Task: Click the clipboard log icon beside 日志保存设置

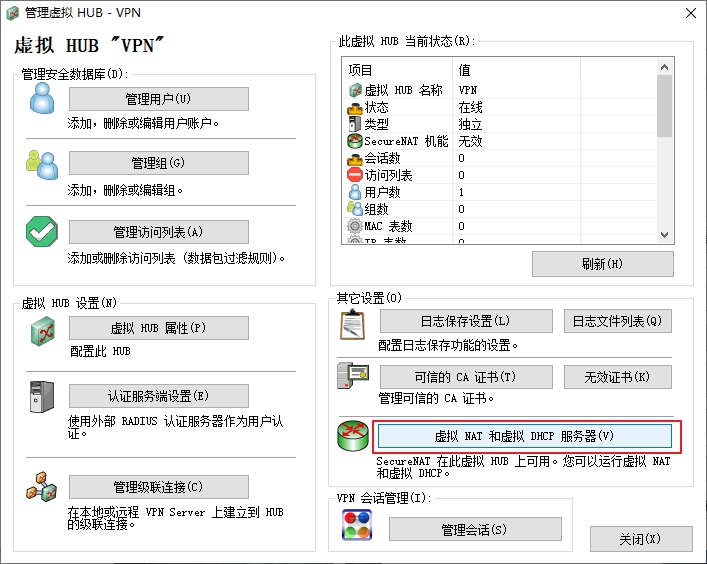Action: (352, 325)
